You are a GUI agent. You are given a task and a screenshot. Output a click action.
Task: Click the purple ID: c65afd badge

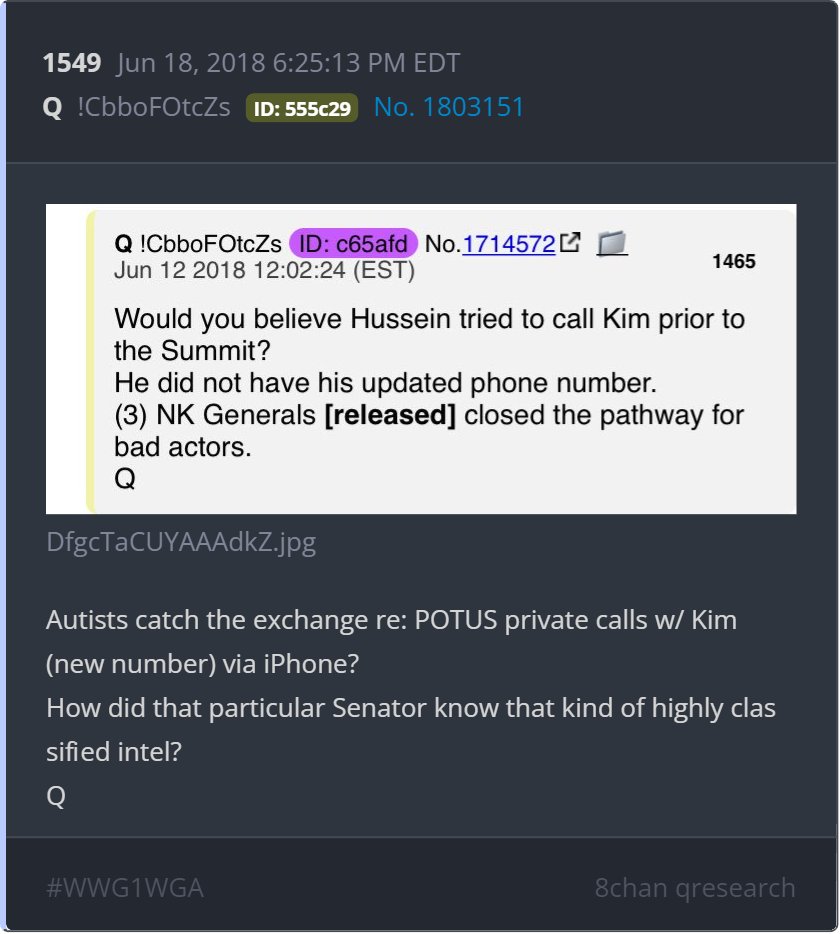[x=353, y=244]
